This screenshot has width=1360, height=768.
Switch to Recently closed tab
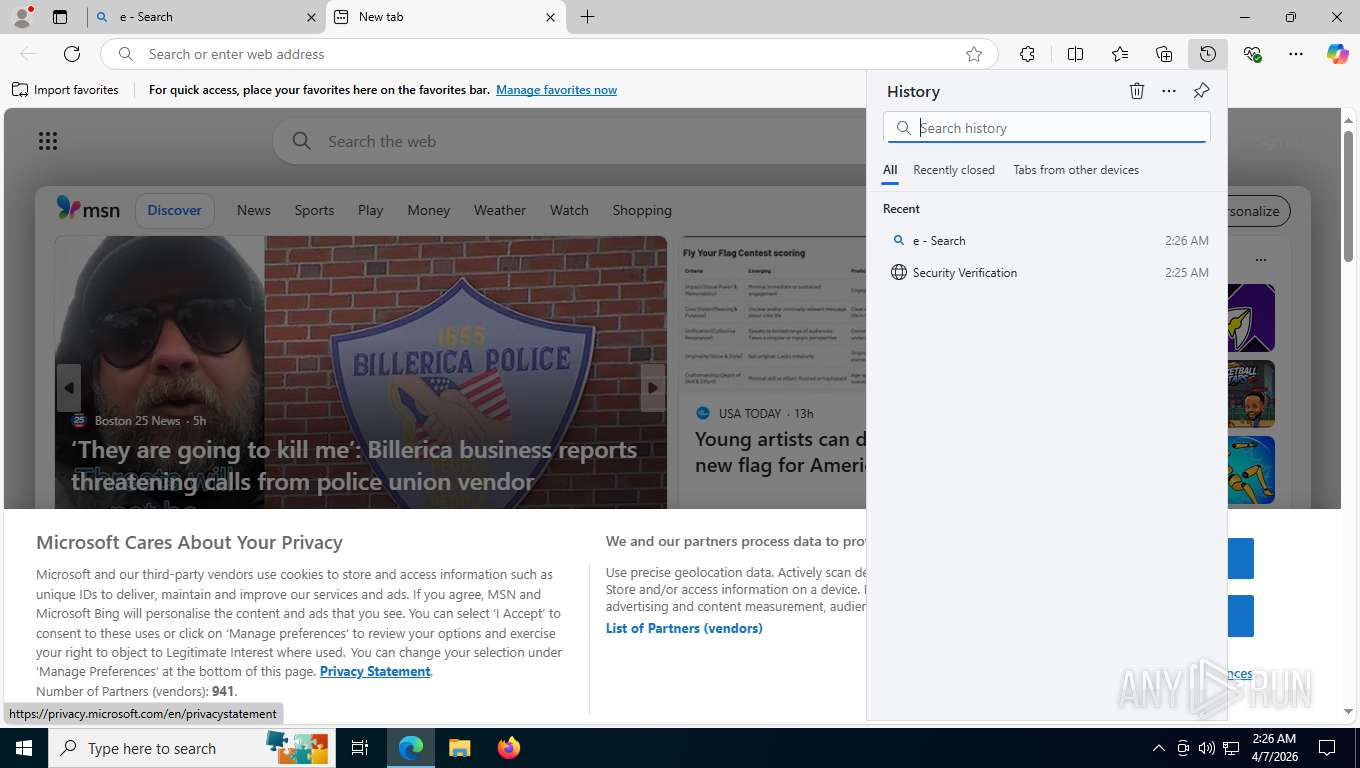pyautogui.click(x=954, y=170)
